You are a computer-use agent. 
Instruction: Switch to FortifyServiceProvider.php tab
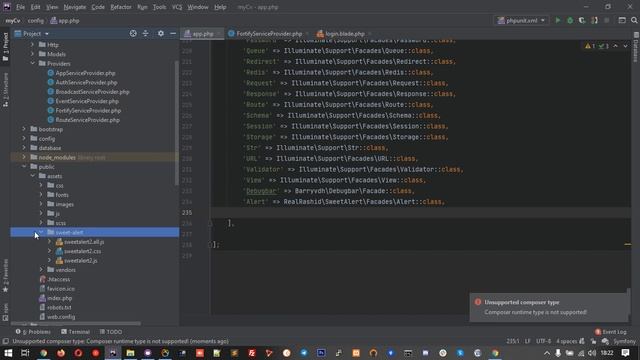269,34
